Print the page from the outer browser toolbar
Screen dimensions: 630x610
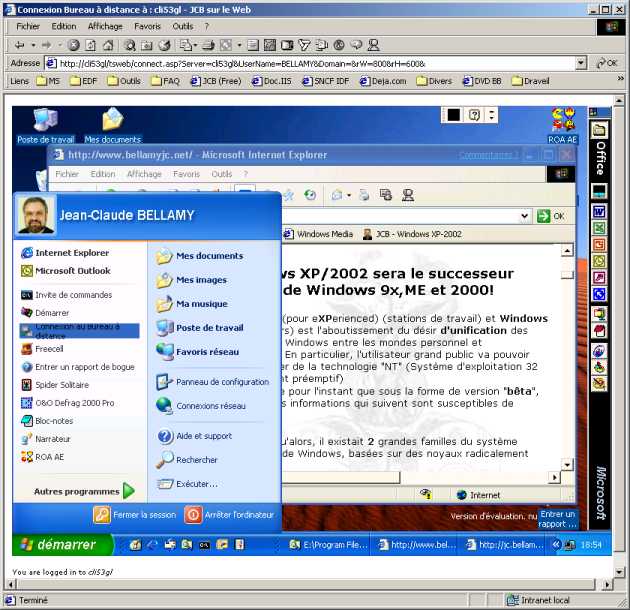[x=208, y=45]
